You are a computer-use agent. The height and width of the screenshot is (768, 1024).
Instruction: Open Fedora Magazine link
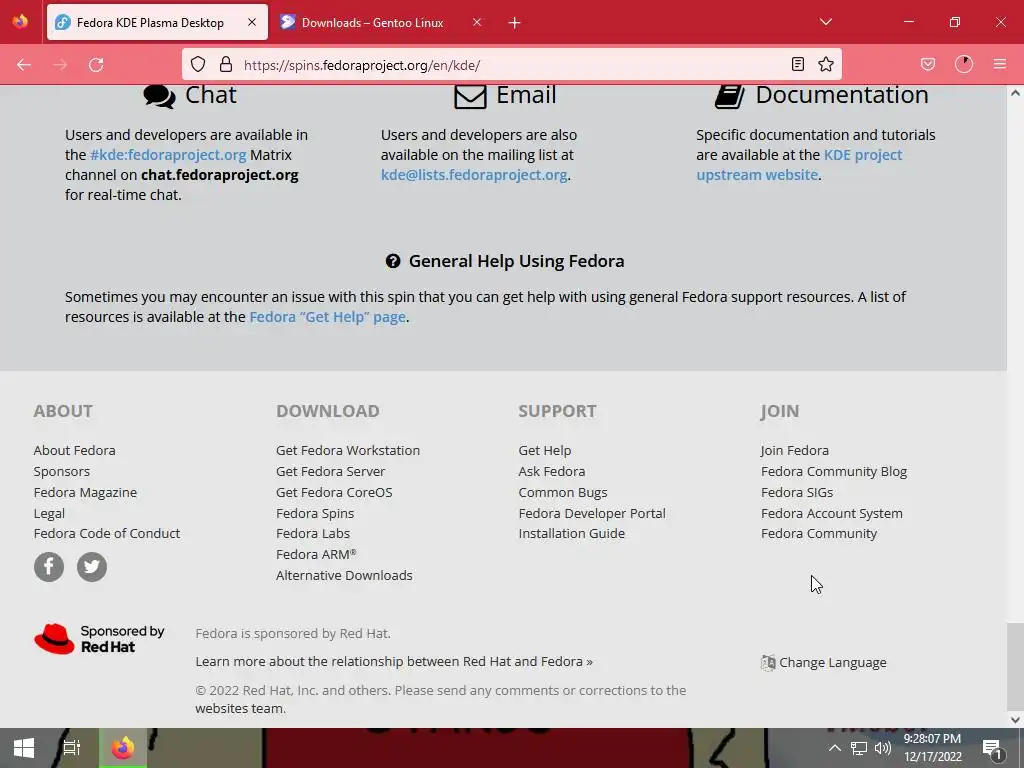86,492
